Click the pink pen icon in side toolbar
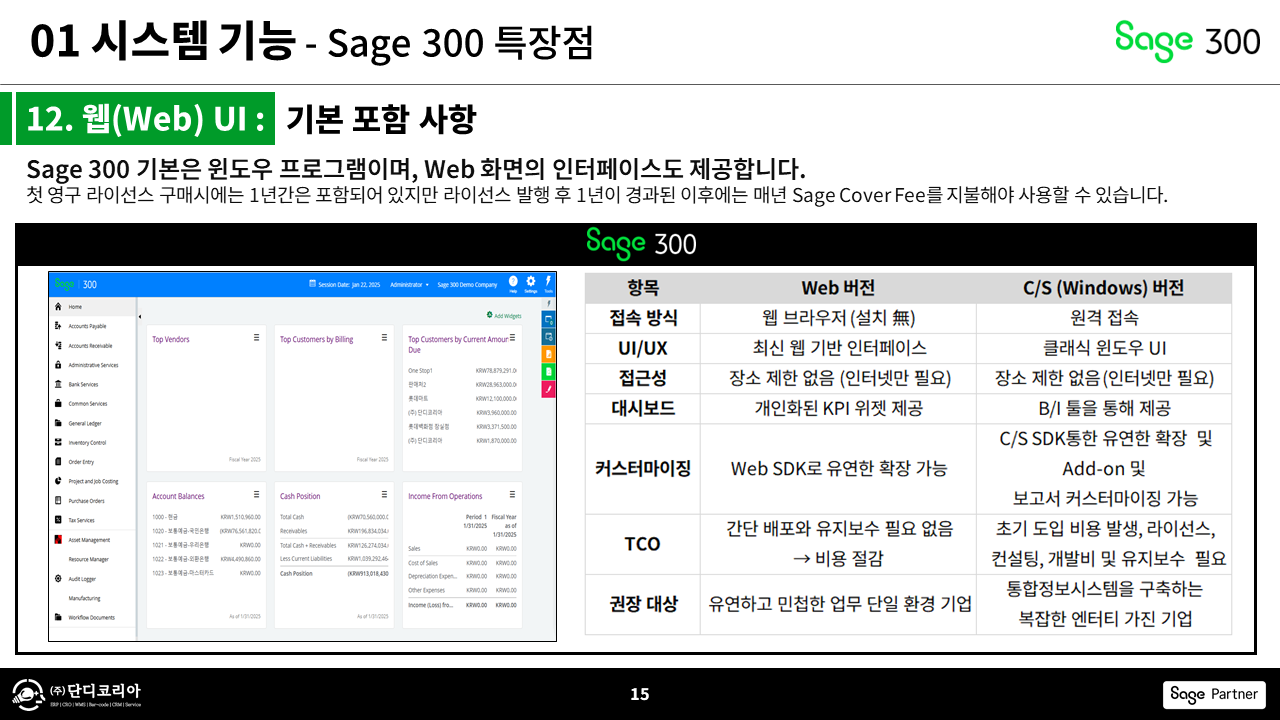This screenshot has width=1280, height=720. coord(549,389)
